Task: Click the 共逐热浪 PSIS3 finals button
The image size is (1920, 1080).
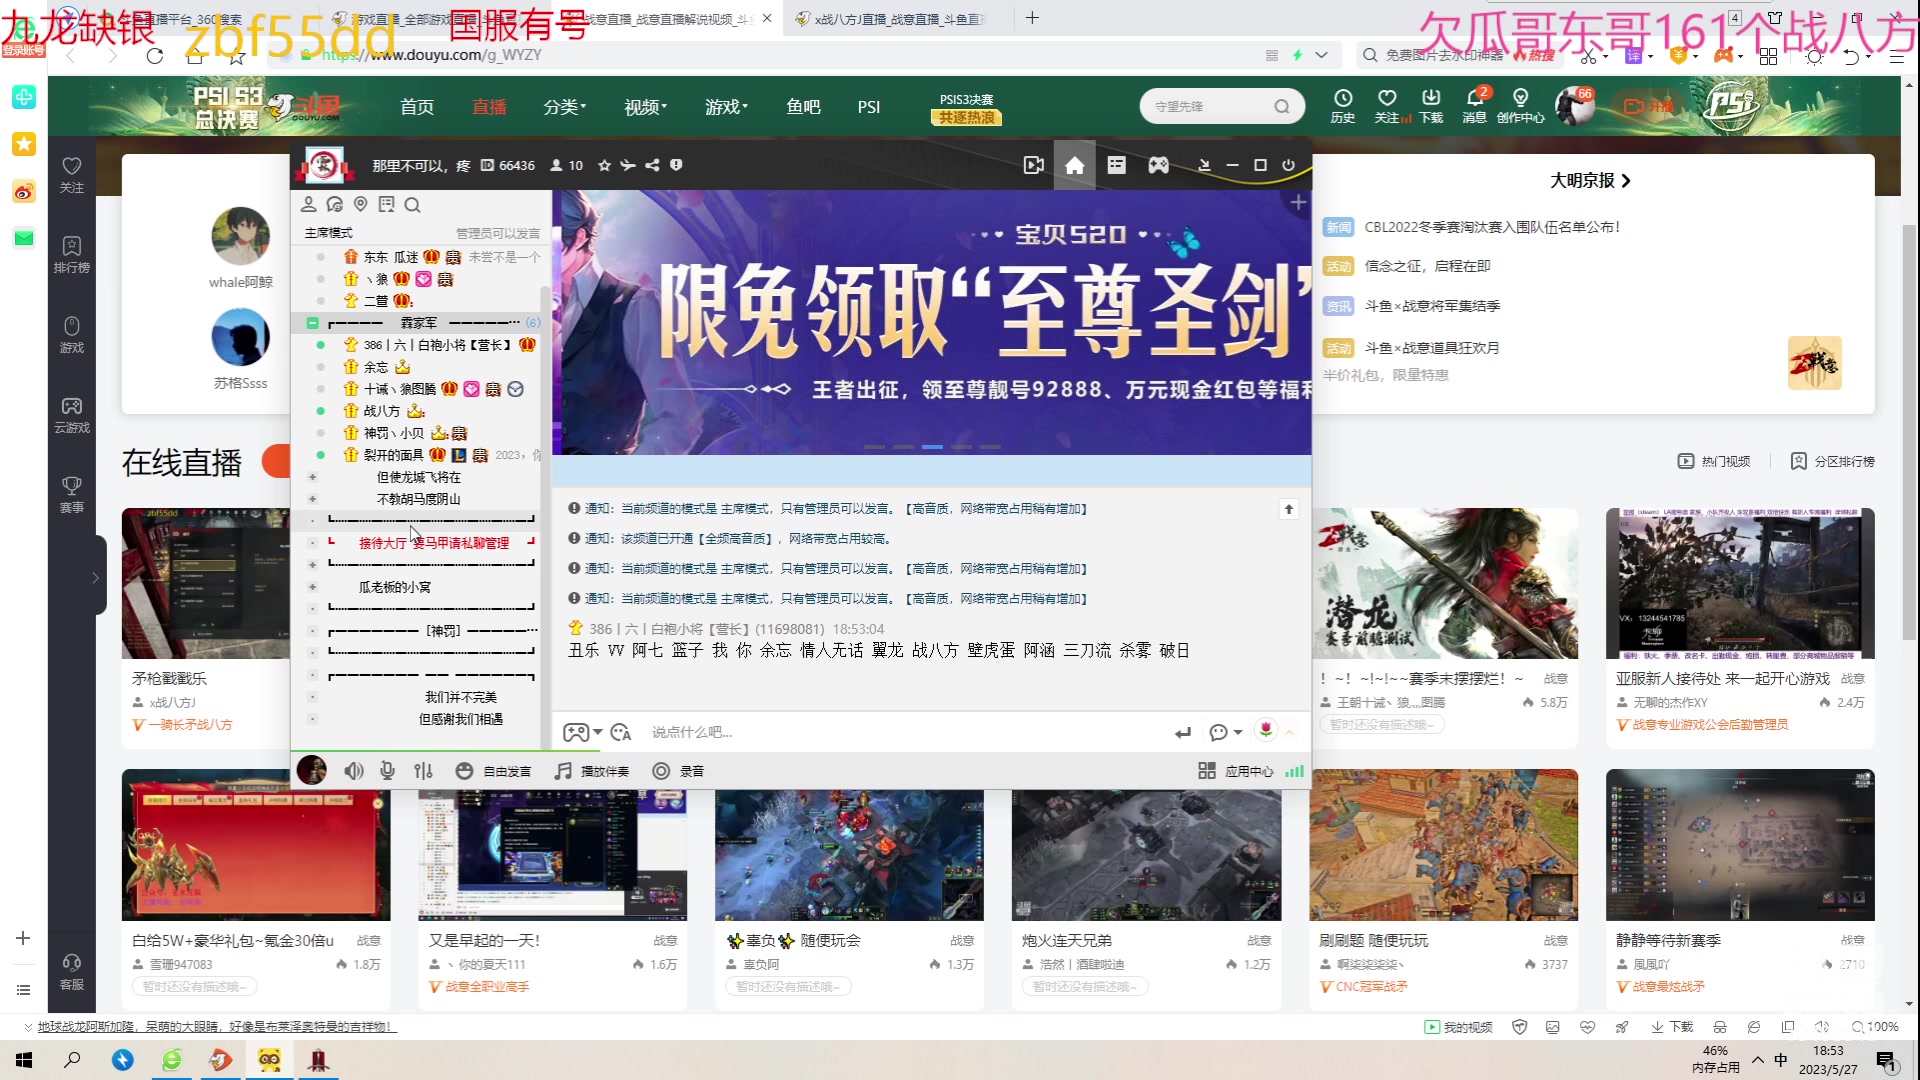Action: click(965, 116)
